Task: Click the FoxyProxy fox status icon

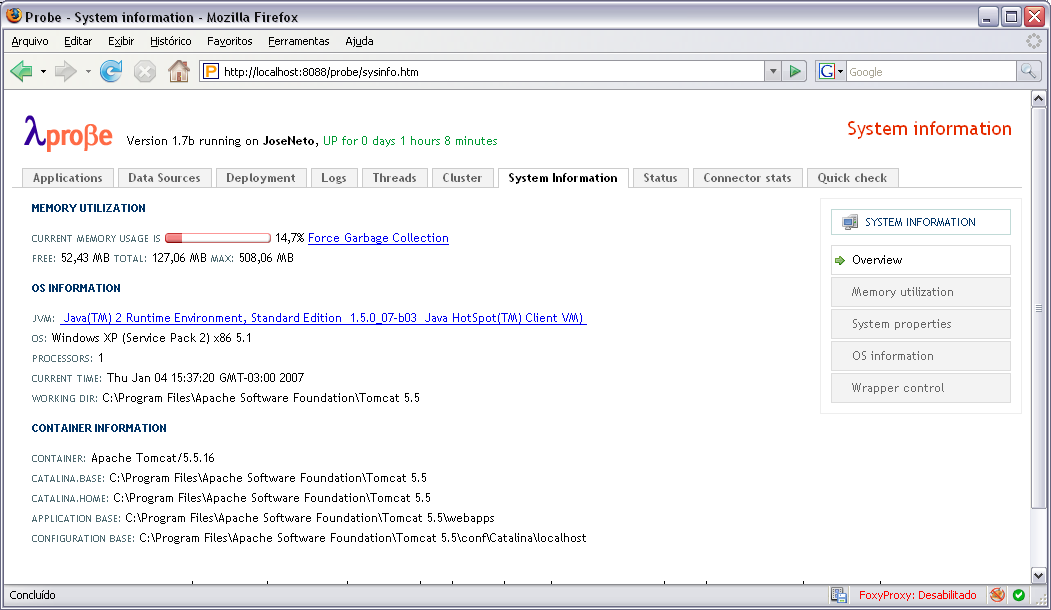Action: (x=997, y=595)
